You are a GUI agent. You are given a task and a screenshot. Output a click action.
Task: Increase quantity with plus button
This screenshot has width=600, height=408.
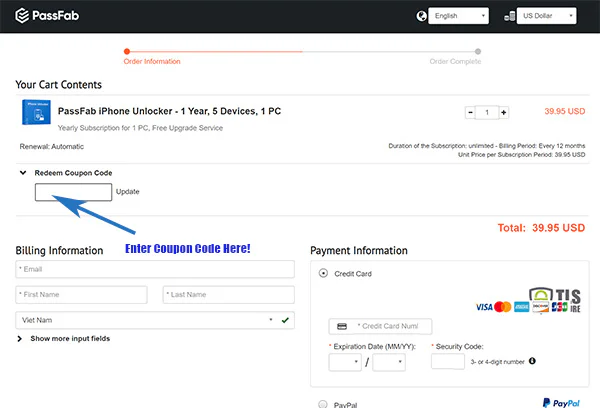click(504, 113)
